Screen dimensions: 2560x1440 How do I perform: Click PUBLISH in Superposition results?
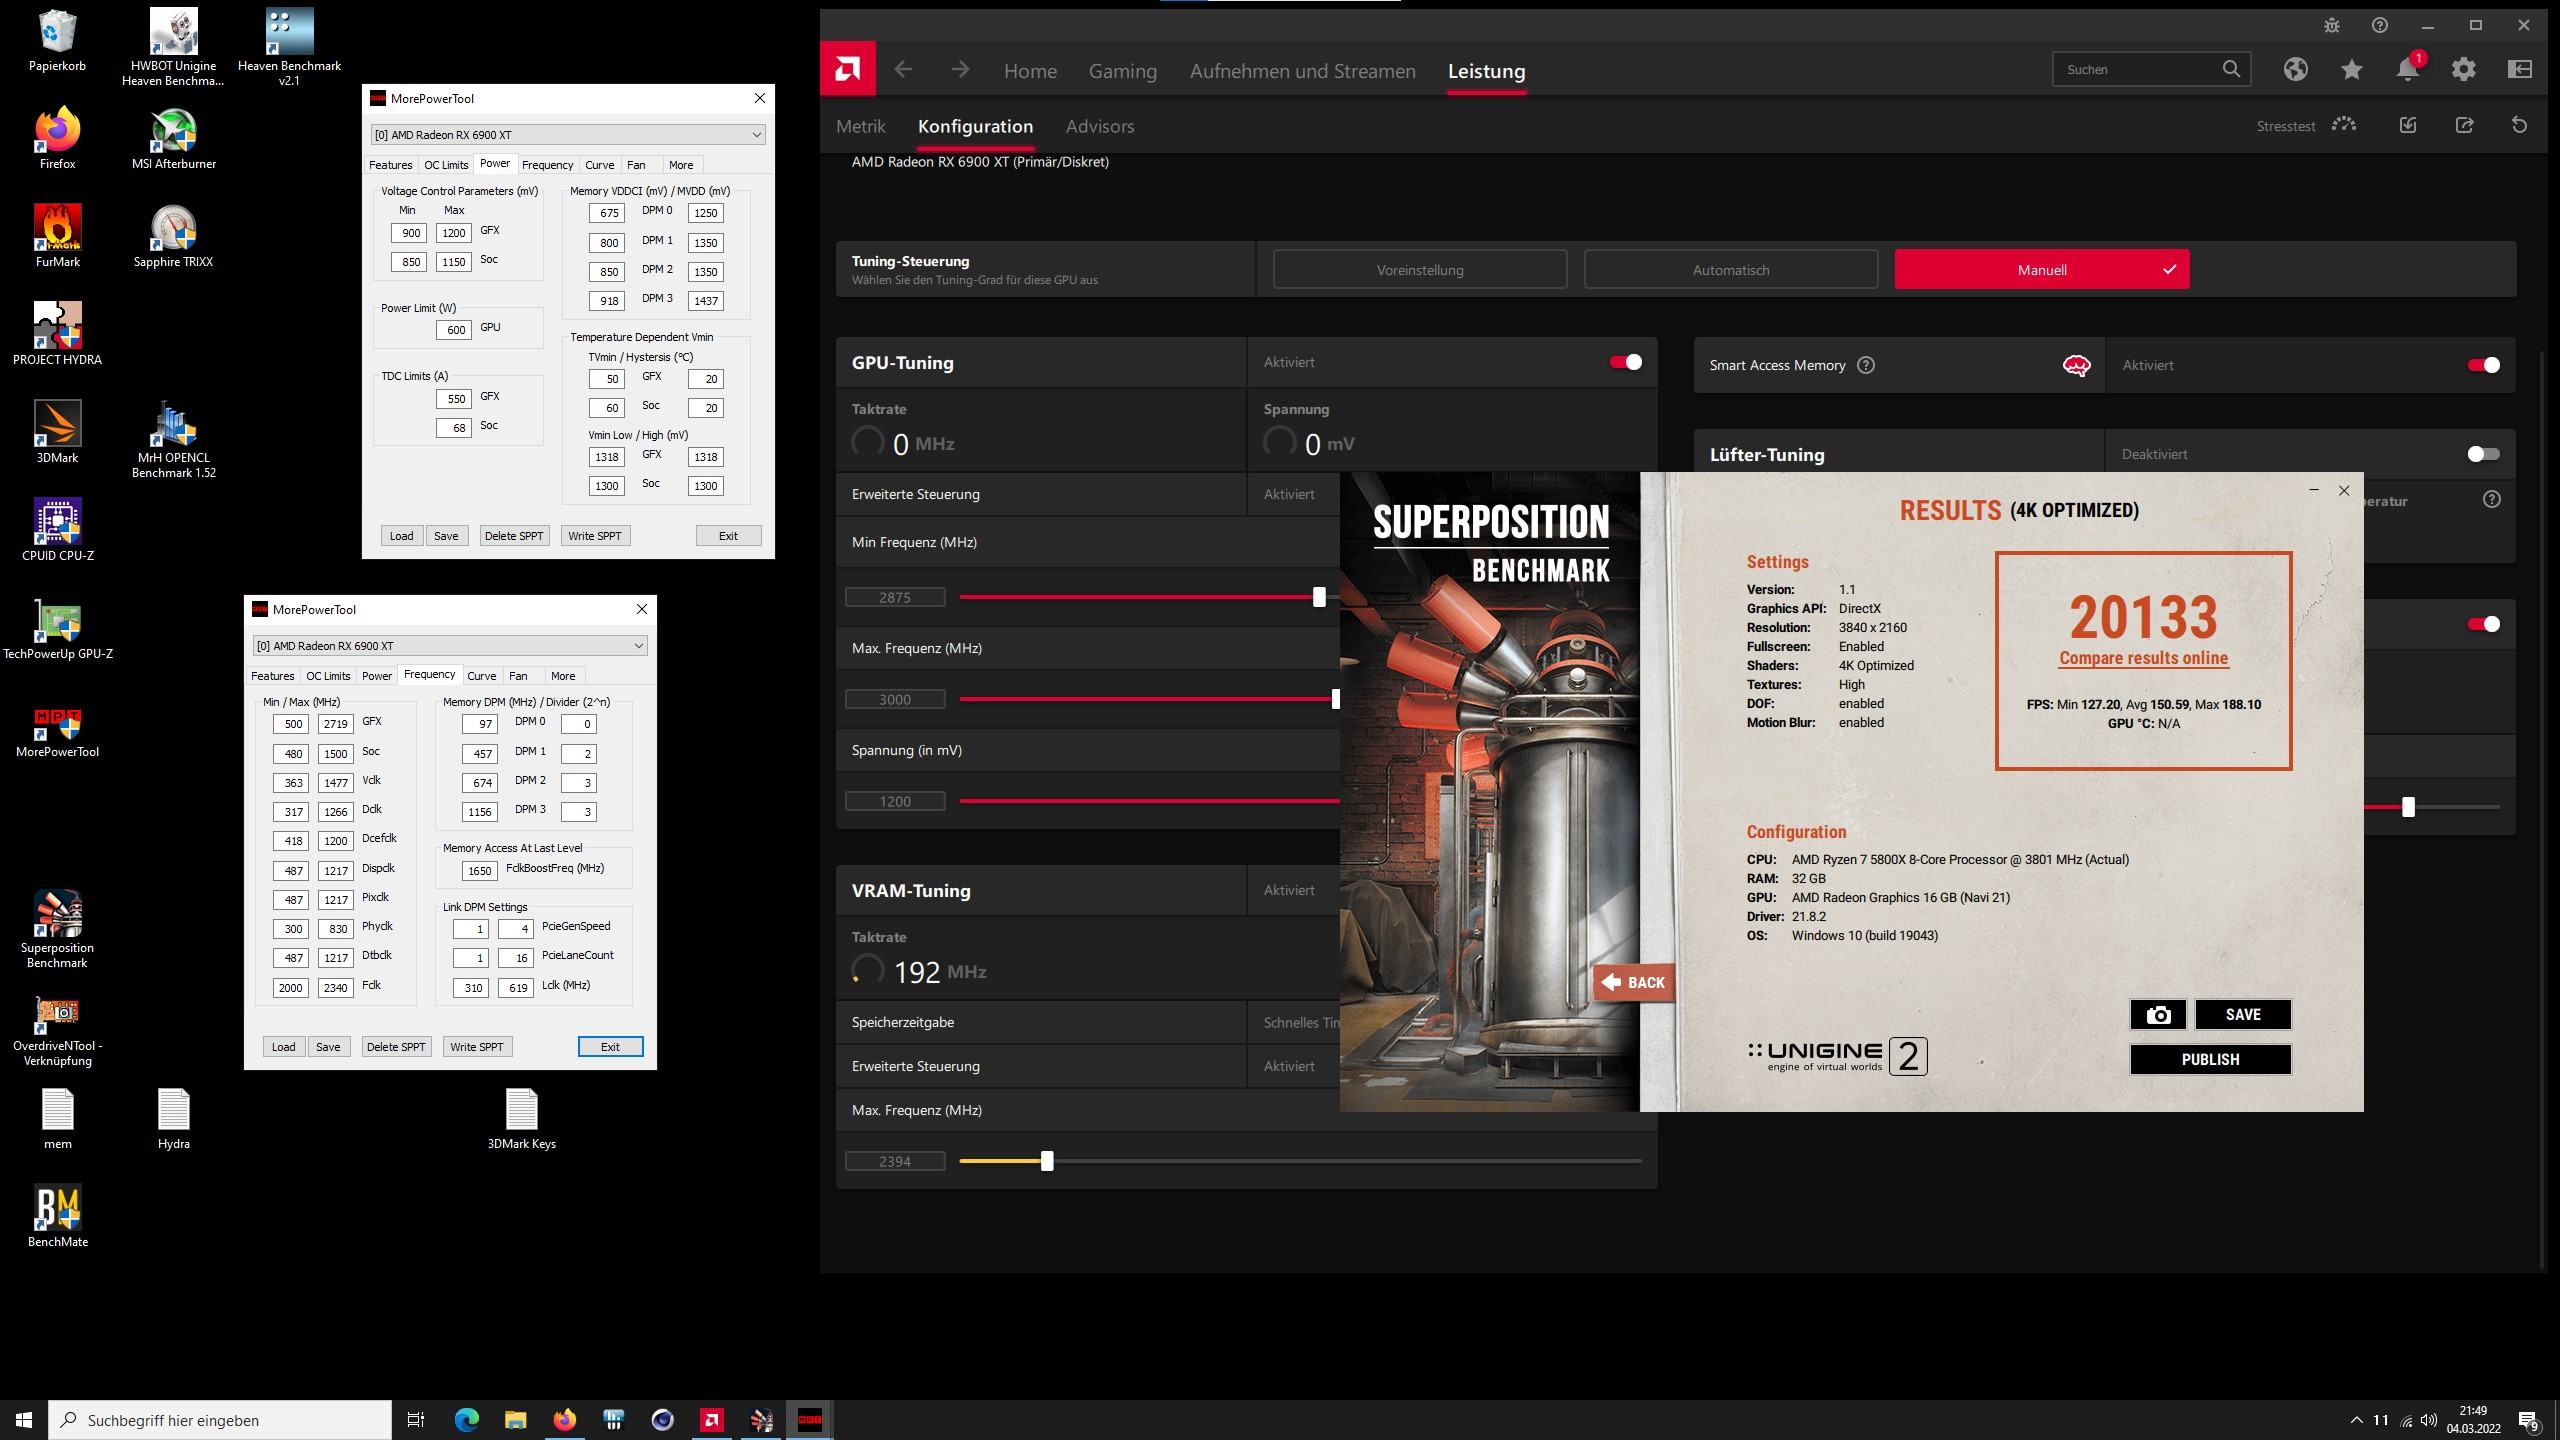point(2210,1059)
